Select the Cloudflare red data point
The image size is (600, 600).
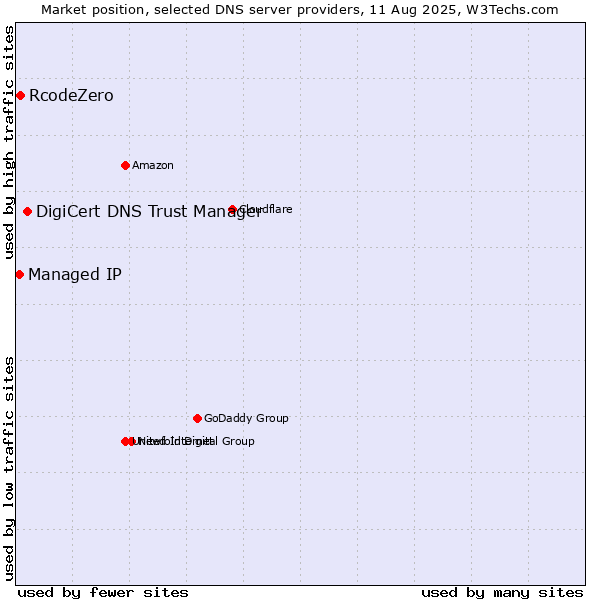coord(232,209)
